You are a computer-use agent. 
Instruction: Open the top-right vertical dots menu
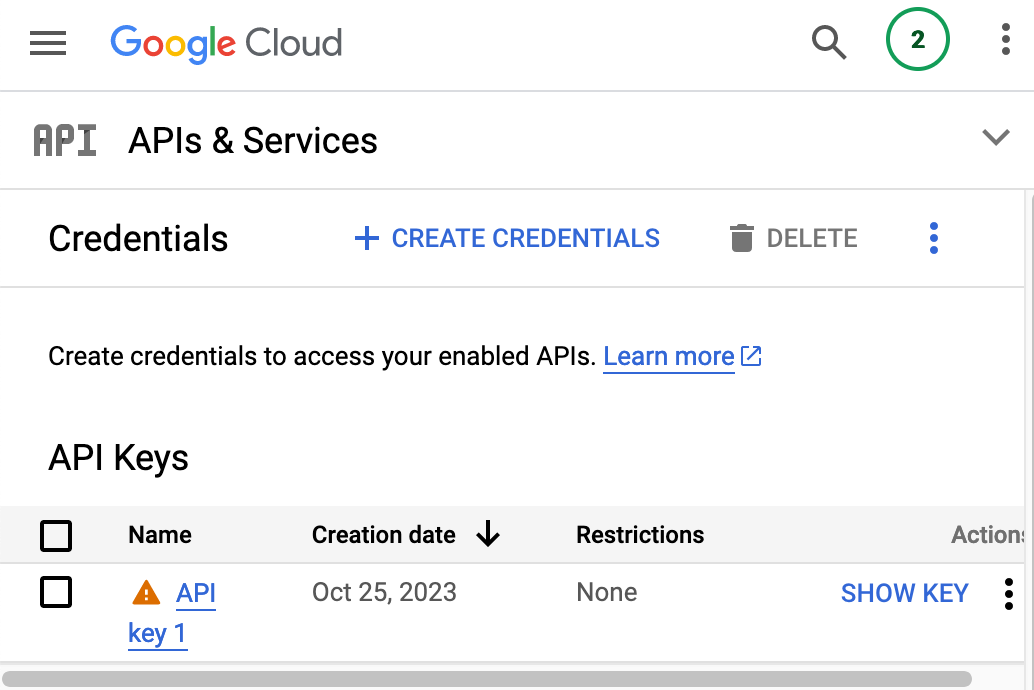[1005, 40]
